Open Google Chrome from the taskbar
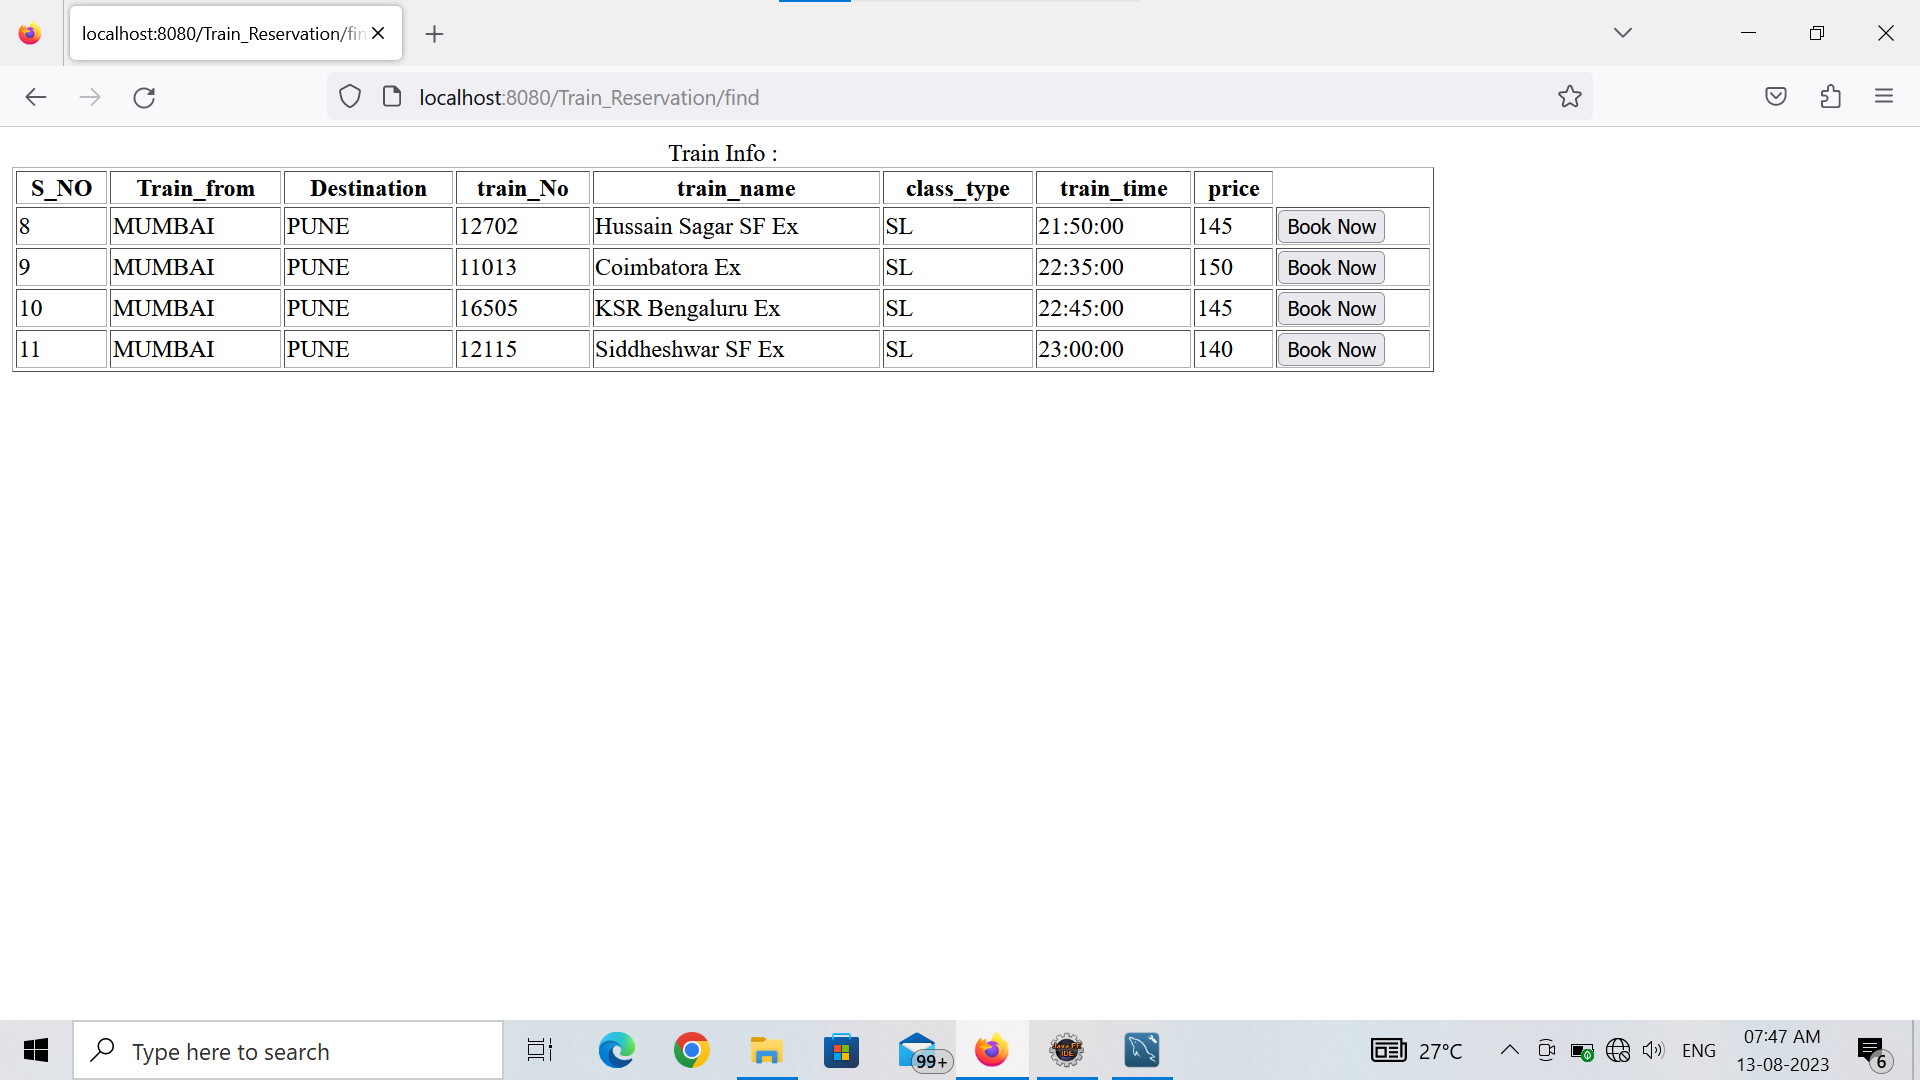Viewport: 1920px width, 1080px height. (691, 1051)
